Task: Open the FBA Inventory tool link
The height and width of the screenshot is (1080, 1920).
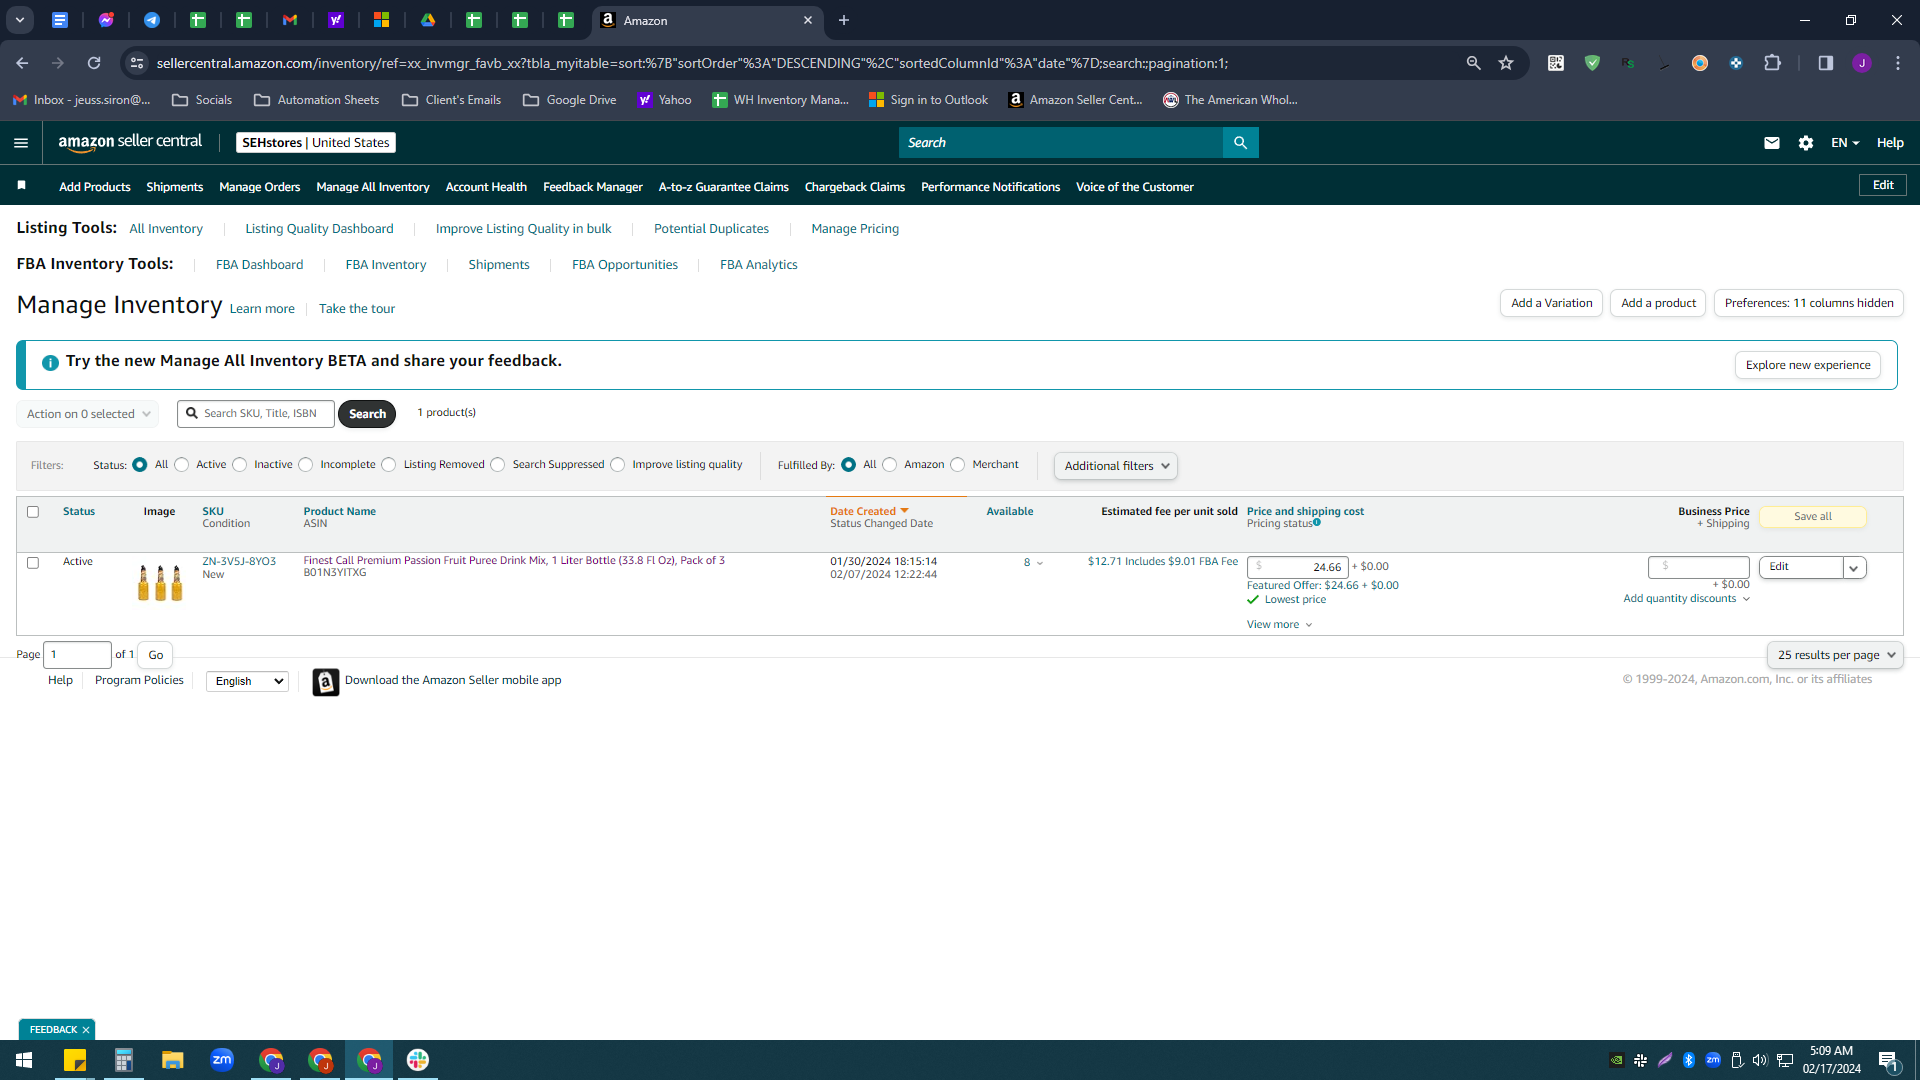Action: 386,265
